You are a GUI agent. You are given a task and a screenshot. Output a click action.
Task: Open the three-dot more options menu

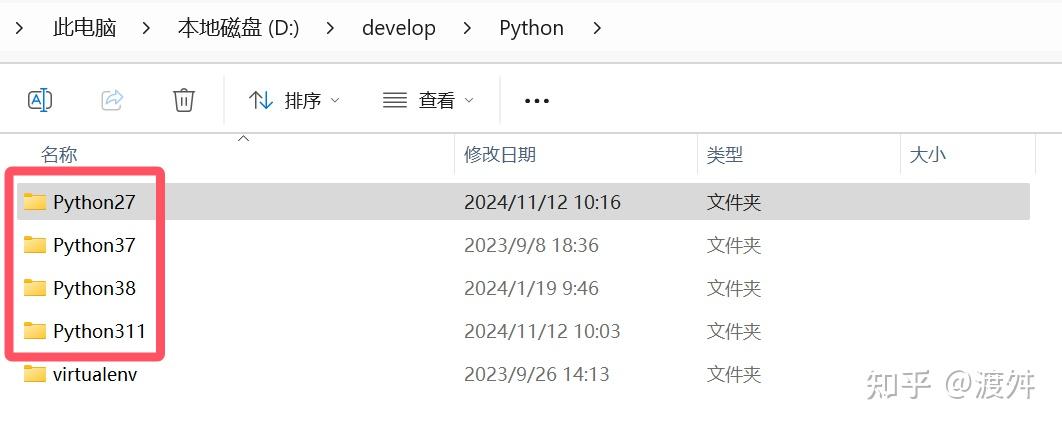coord(537,101)
